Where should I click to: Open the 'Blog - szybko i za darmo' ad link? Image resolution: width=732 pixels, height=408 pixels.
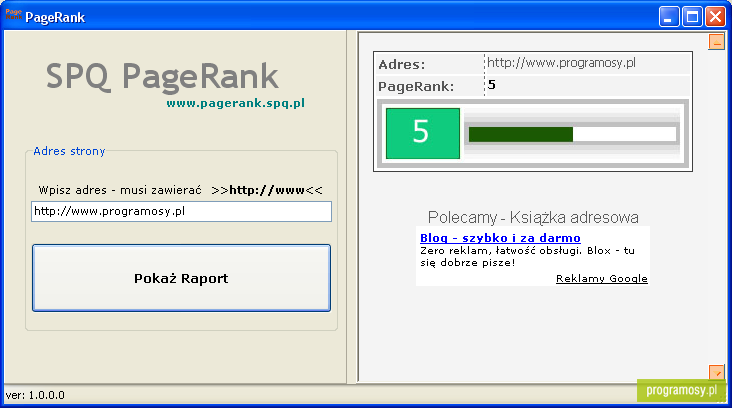[500, 238]
